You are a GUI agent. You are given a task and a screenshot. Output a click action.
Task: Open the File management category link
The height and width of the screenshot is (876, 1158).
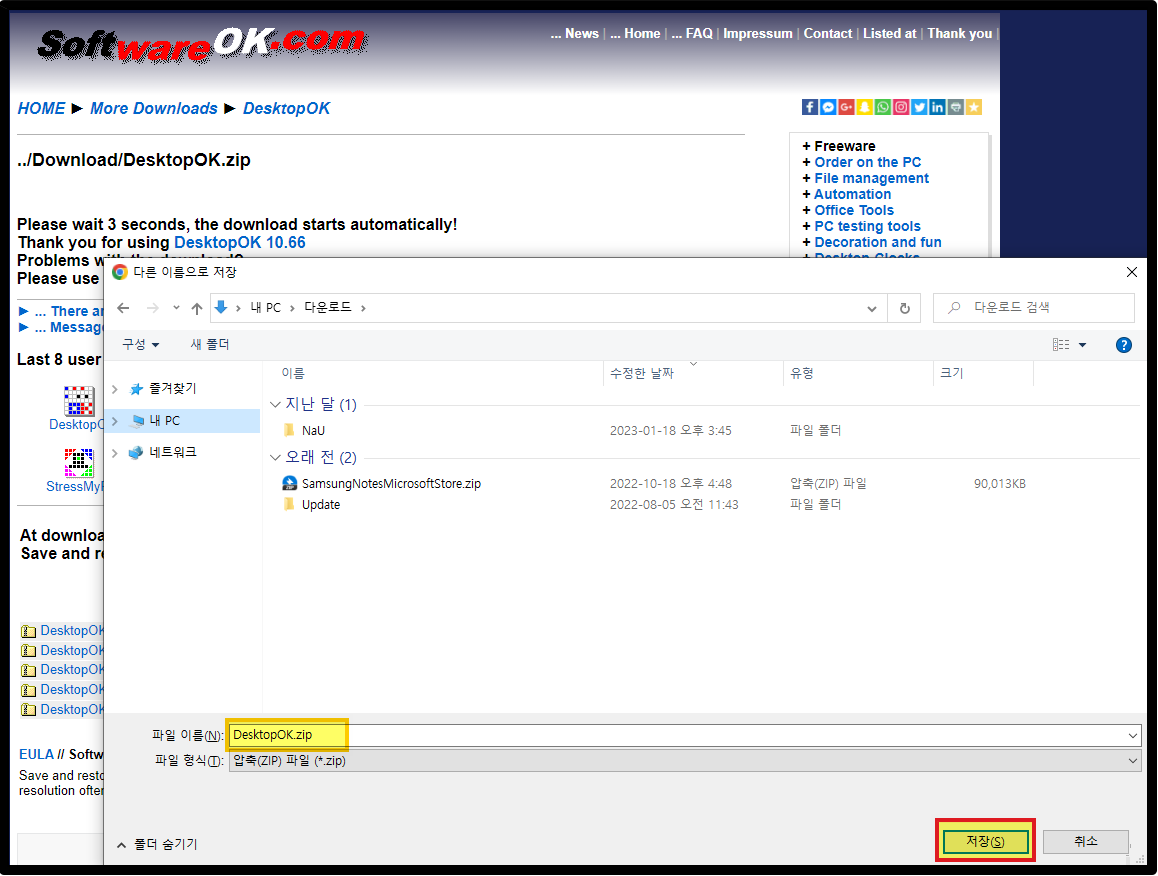click(x=871, y=178)
